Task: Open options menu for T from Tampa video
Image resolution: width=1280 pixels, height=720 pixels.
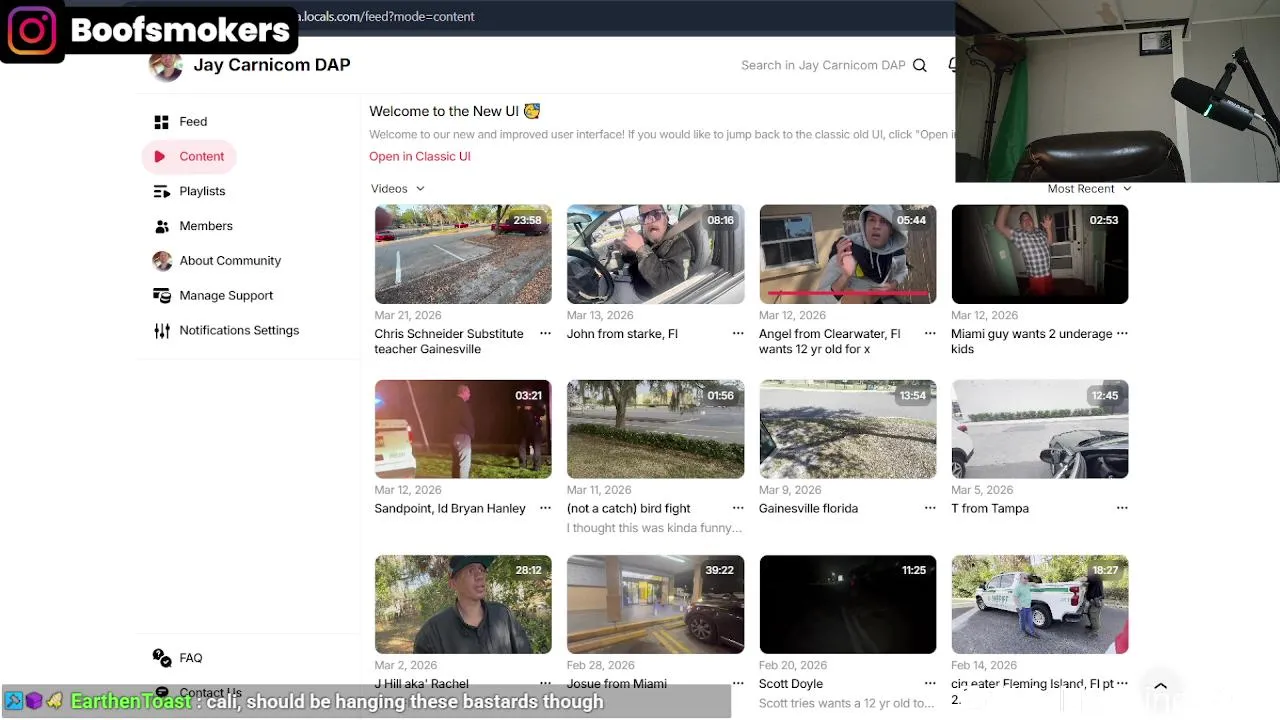Action: [1122, 508]
